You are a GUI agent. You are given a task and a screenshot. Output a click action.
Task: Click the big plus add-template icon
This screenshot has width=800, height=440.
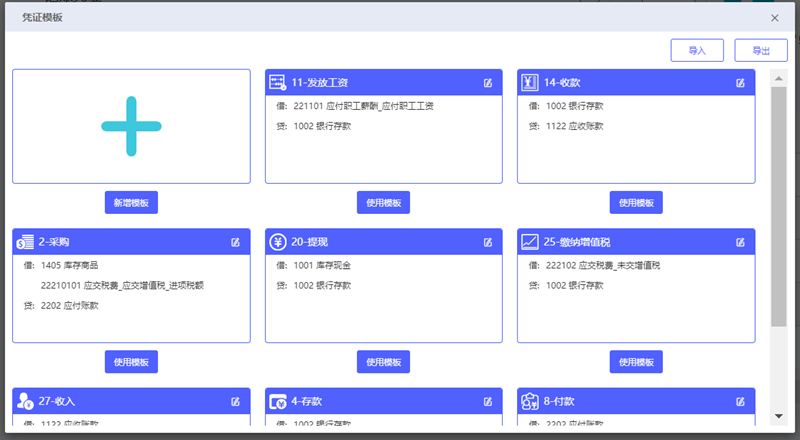point(131,126)
